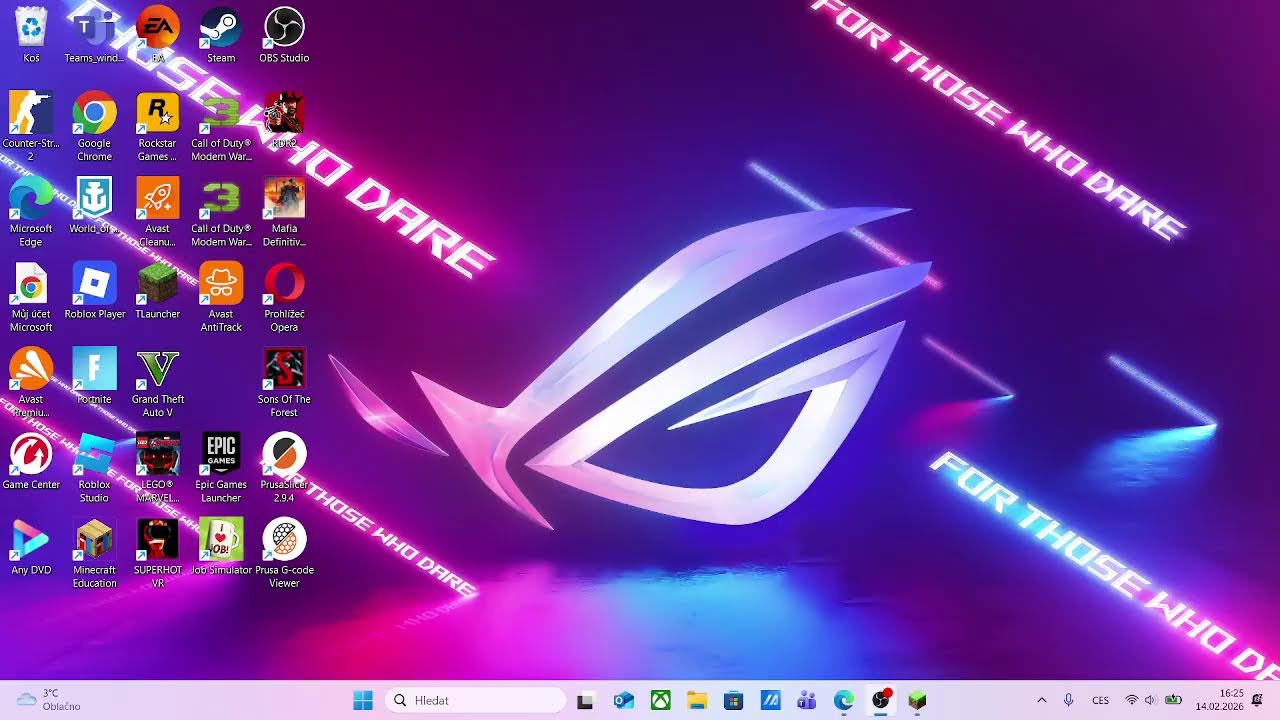Open the Google Chrome desktop shortcut
The width and height of the screenshot is (1280, 720).
click(94, 126)
